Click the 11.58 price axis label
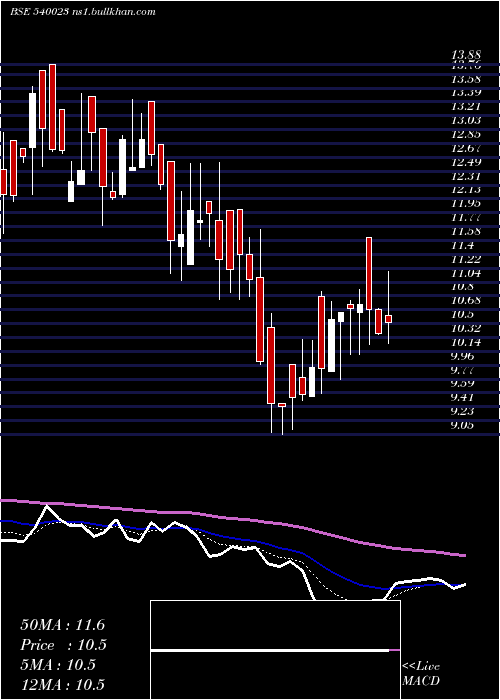The height and width of the screenshot is (700, 500). [466, 231]
